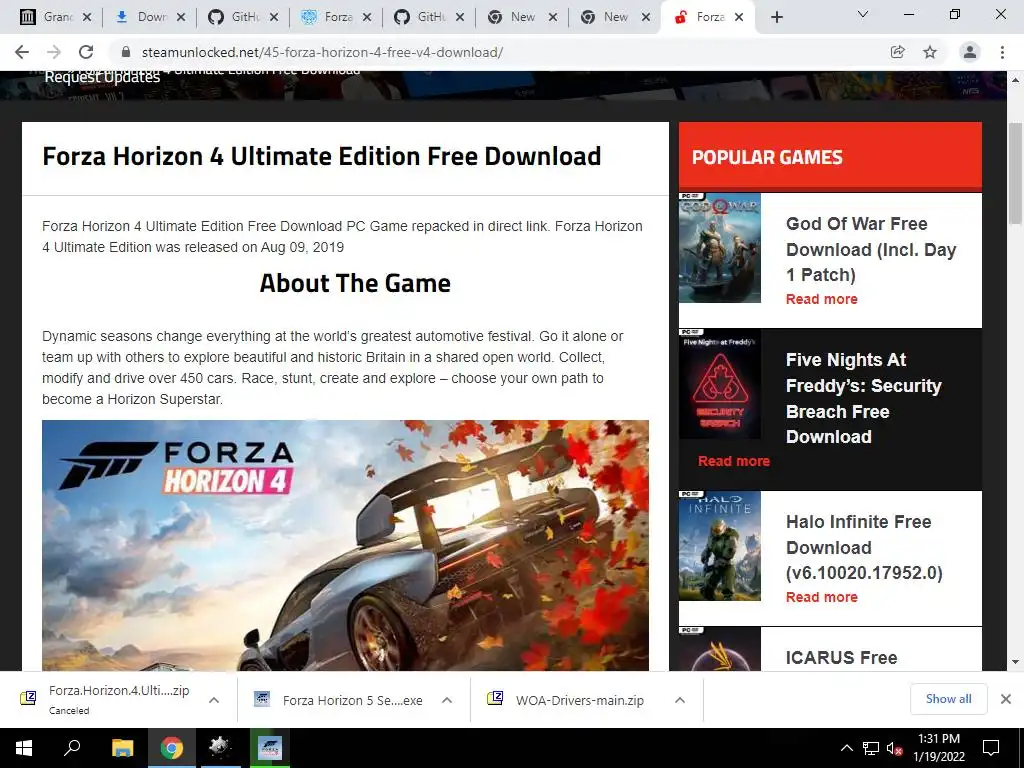Open the taskbar clock and date
The image size is (1024, 768).
coord(938,748)
